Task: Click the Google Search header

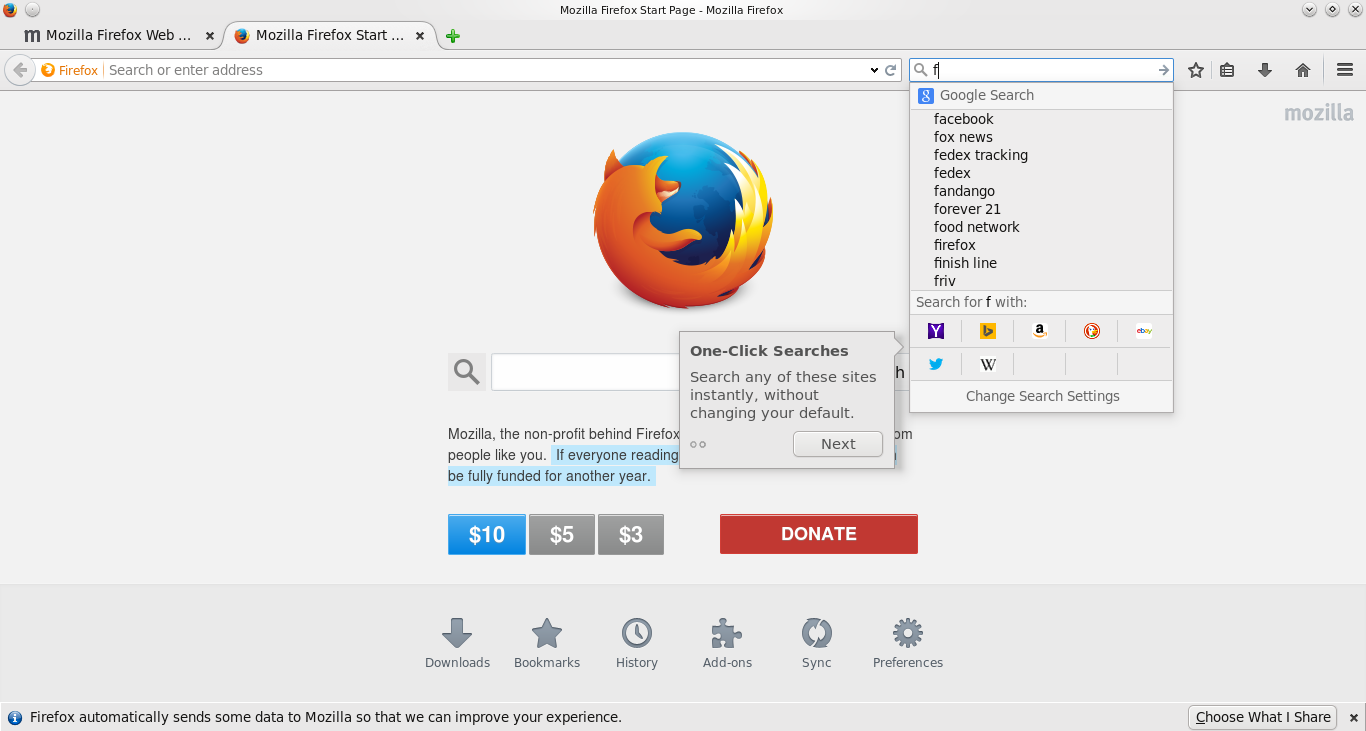Action: point(1041,95)
